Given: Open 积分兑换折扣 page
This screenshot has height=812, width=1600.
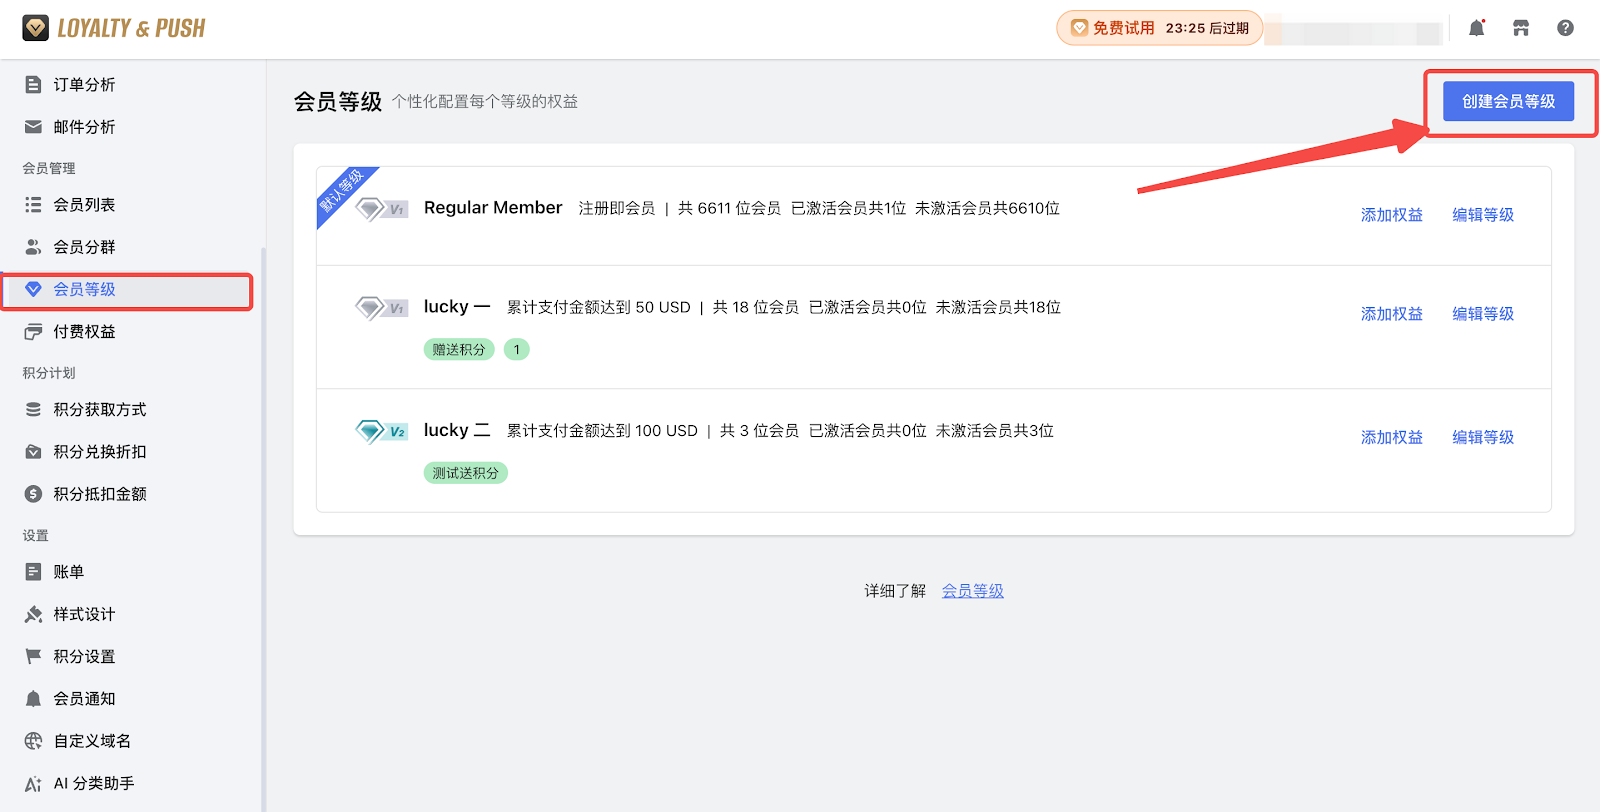Looking at the screenshot, I should [99, 452].
